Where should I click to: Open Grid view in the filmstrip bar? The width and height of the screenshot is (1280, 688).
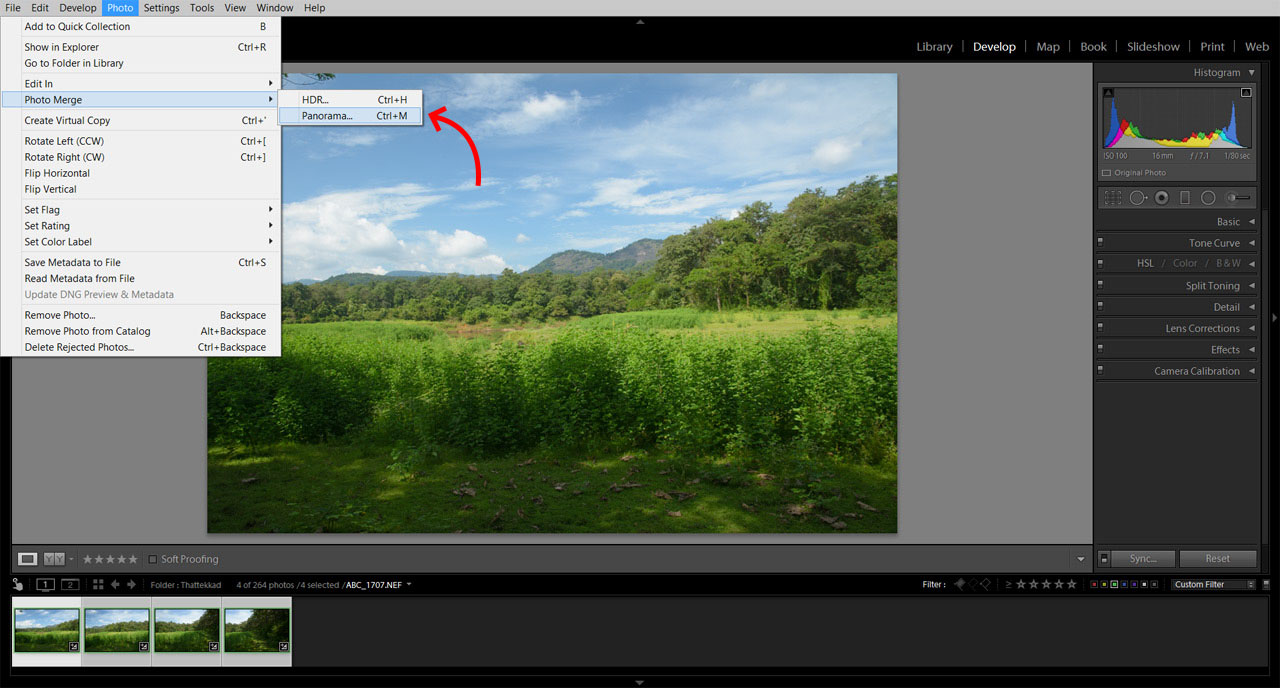click(x=98, y=584)
